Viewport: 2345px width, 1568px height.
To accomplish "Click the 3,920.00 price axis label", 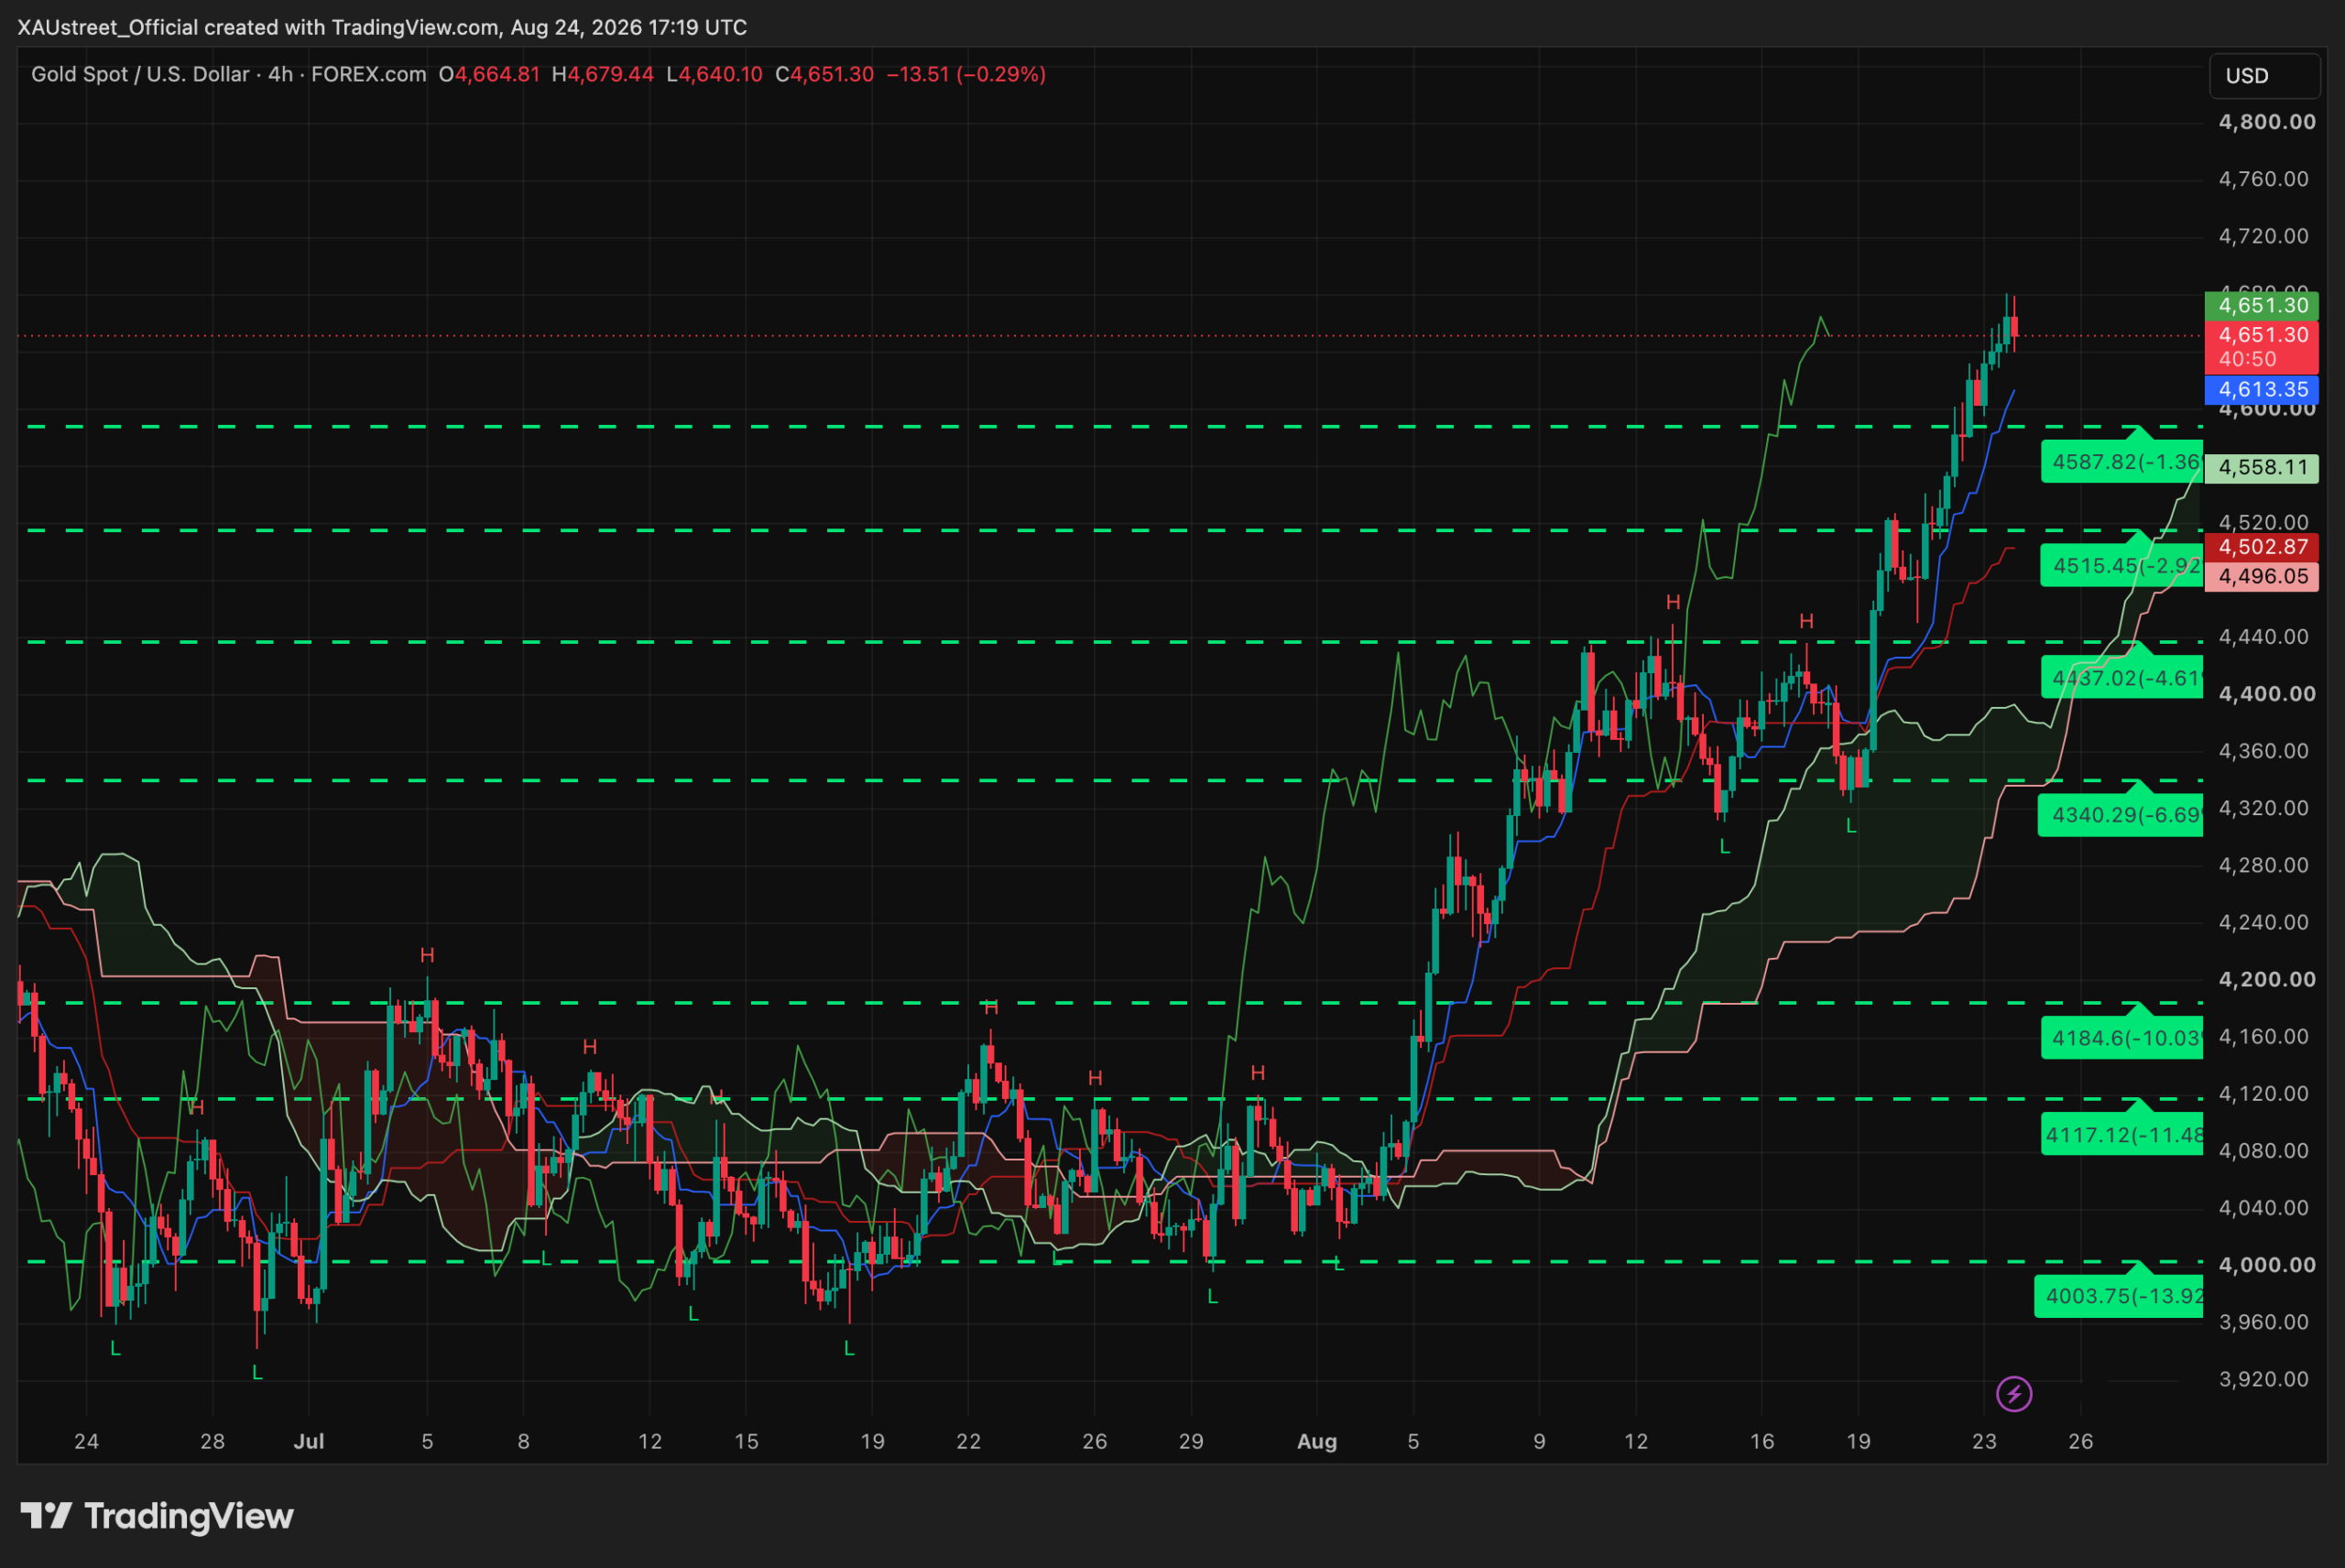I will (x=2264, y=1379).
